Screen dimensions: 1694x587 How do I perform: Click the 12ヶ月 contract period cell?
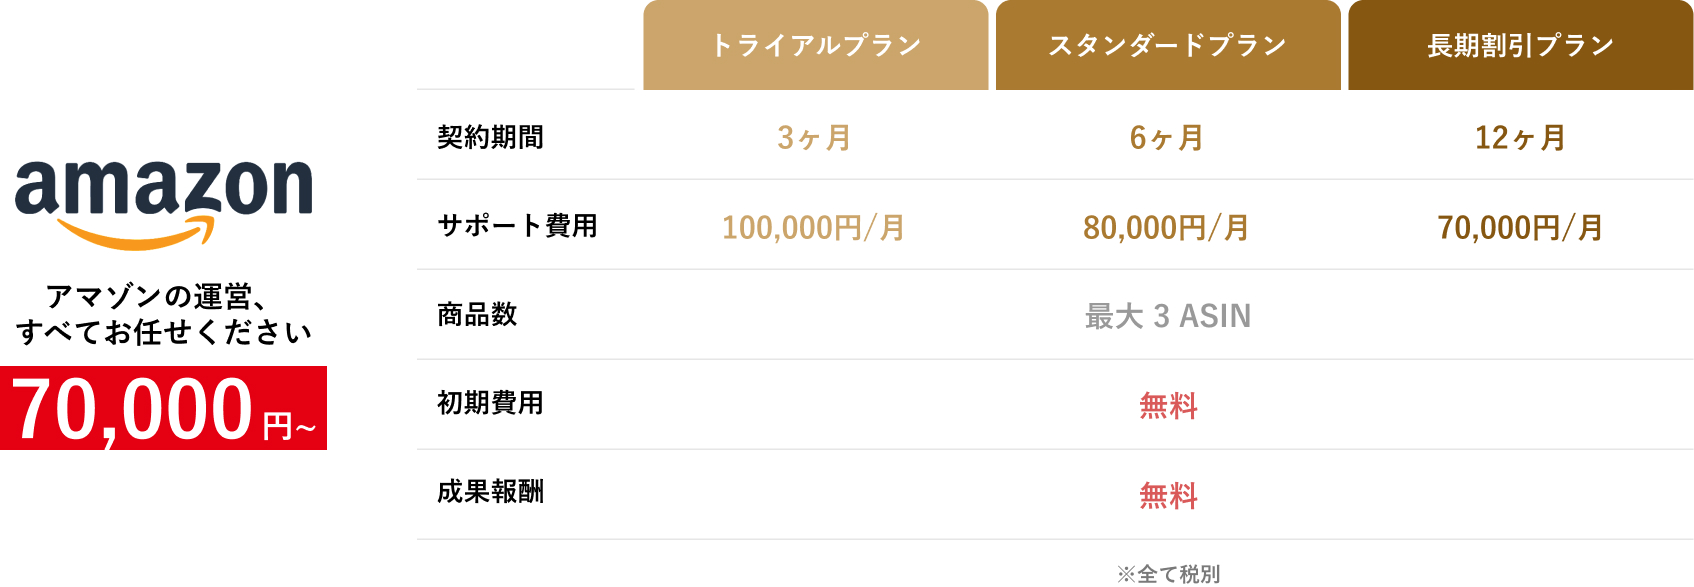point(1520,138)
